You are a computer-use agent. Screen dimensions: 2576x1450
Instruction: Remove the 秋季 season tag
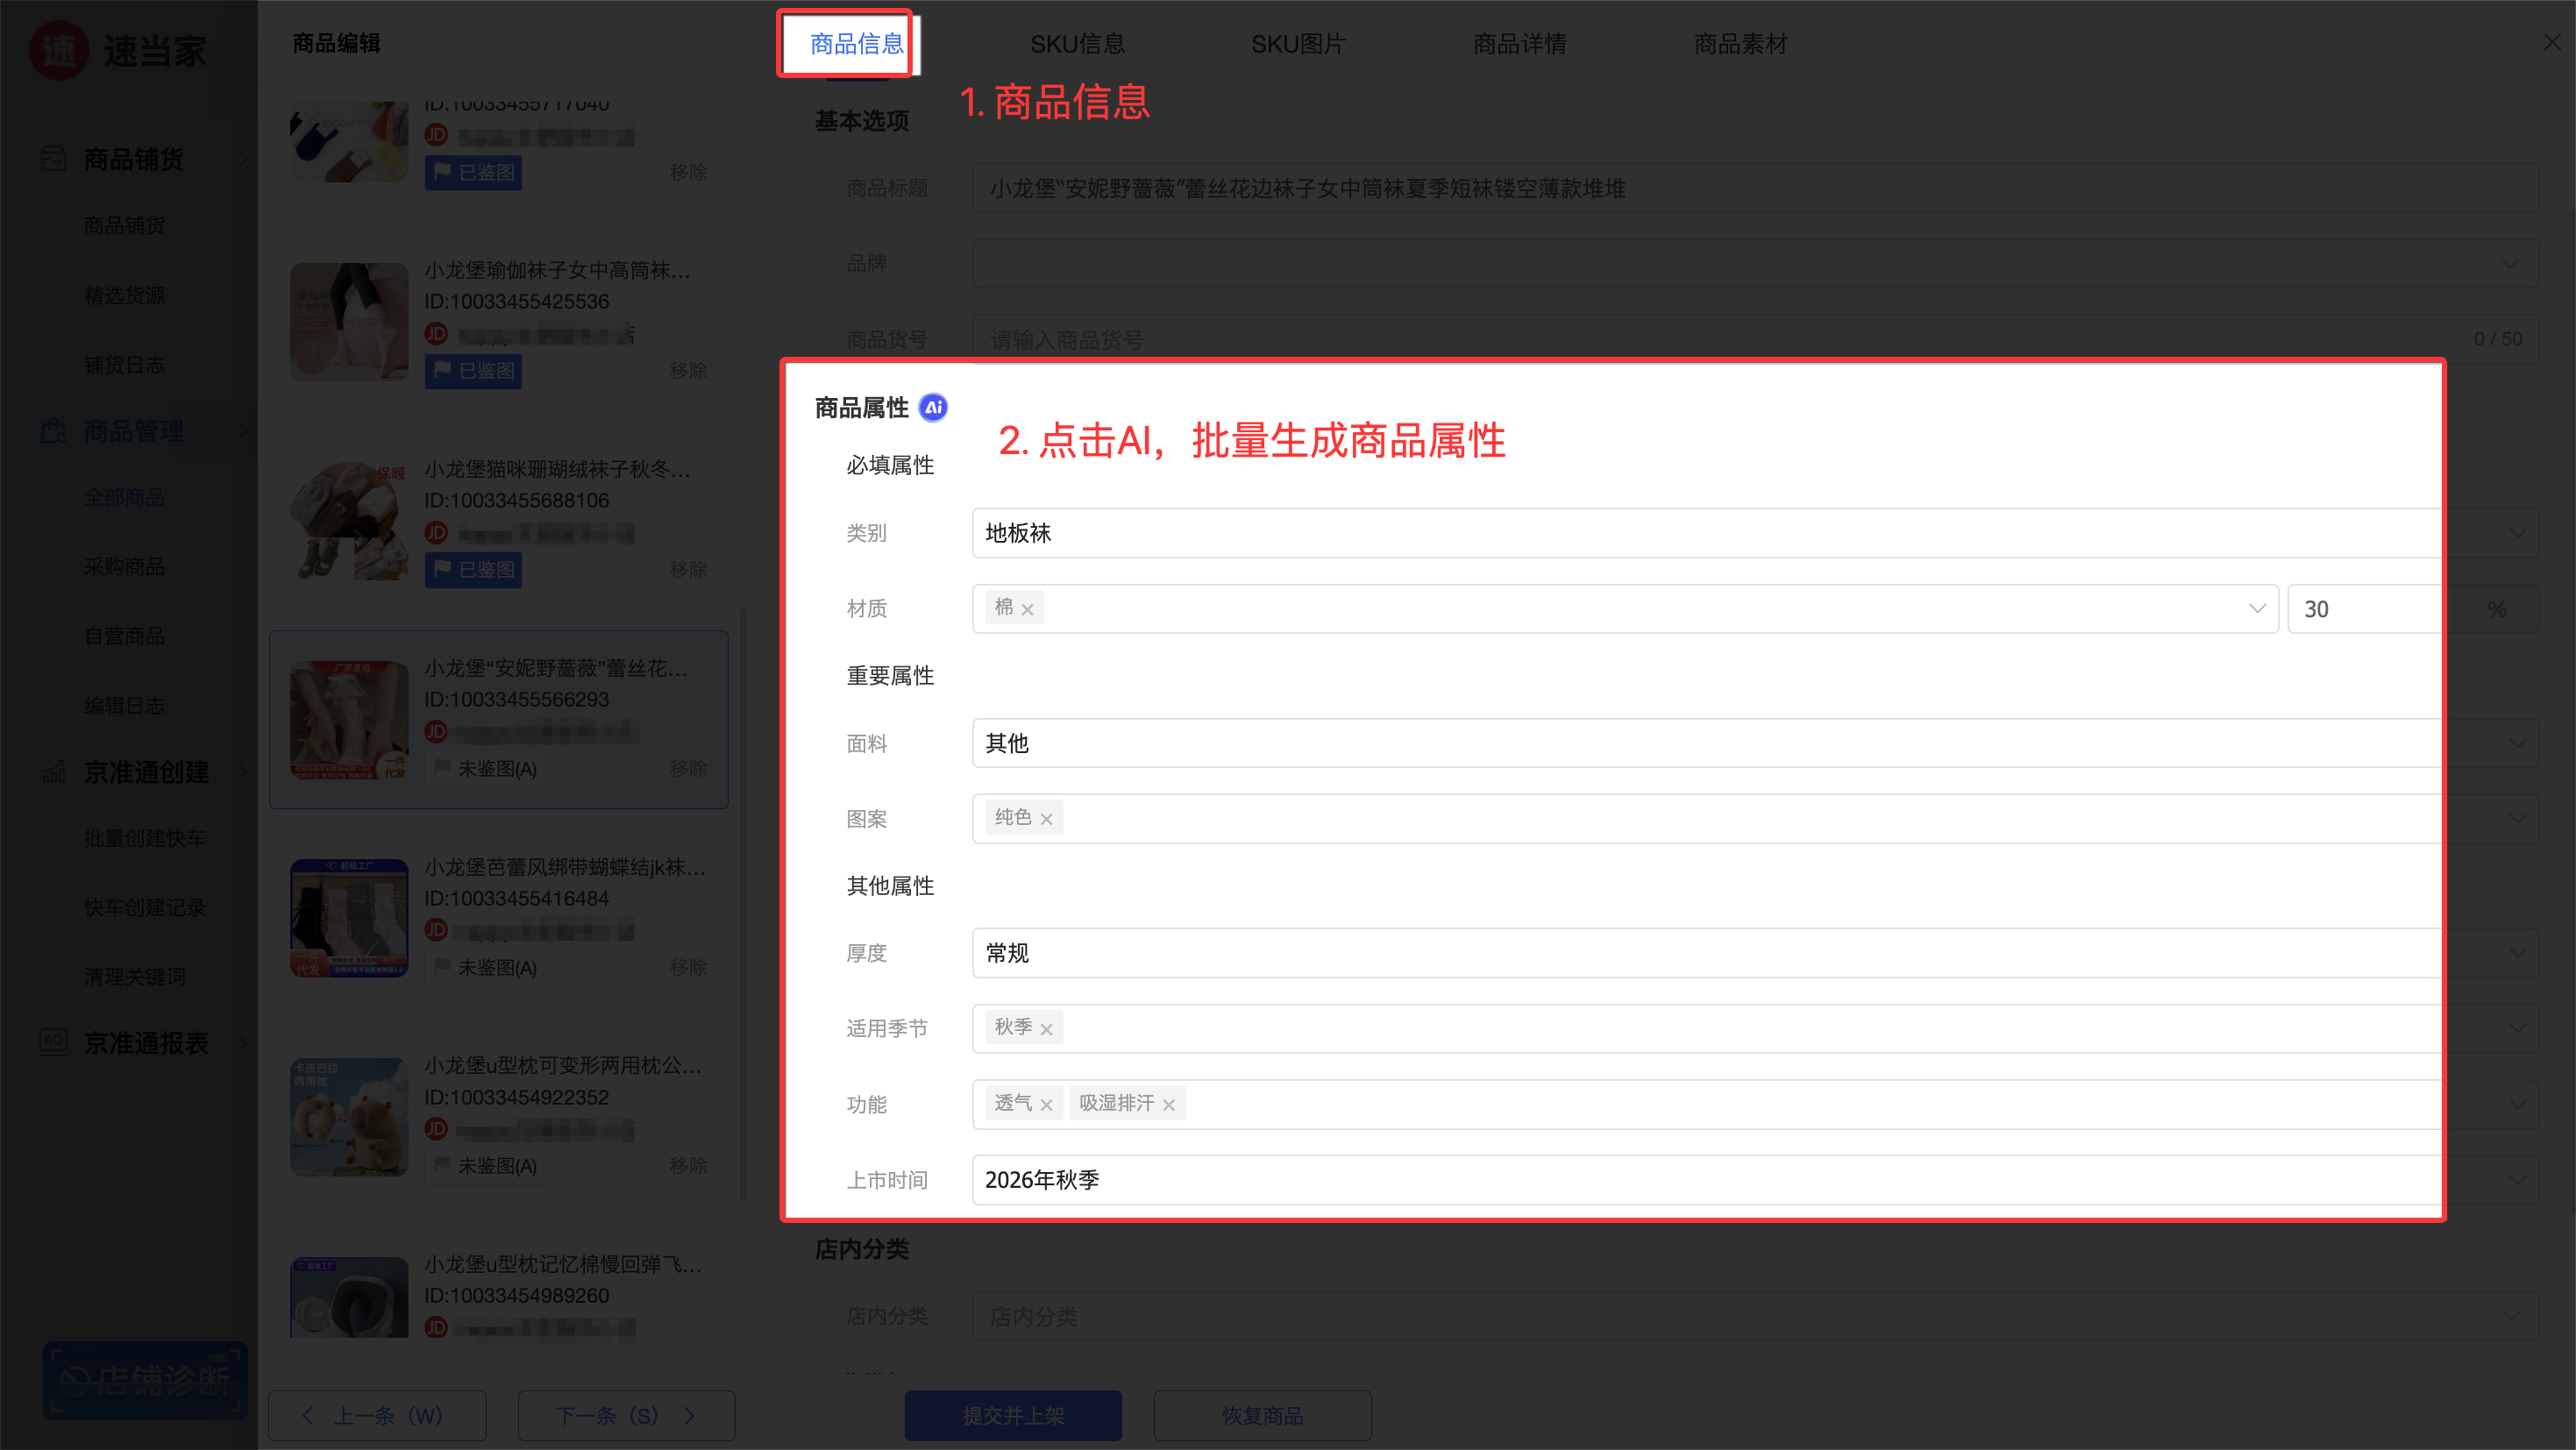(x=1046, y=1029)
